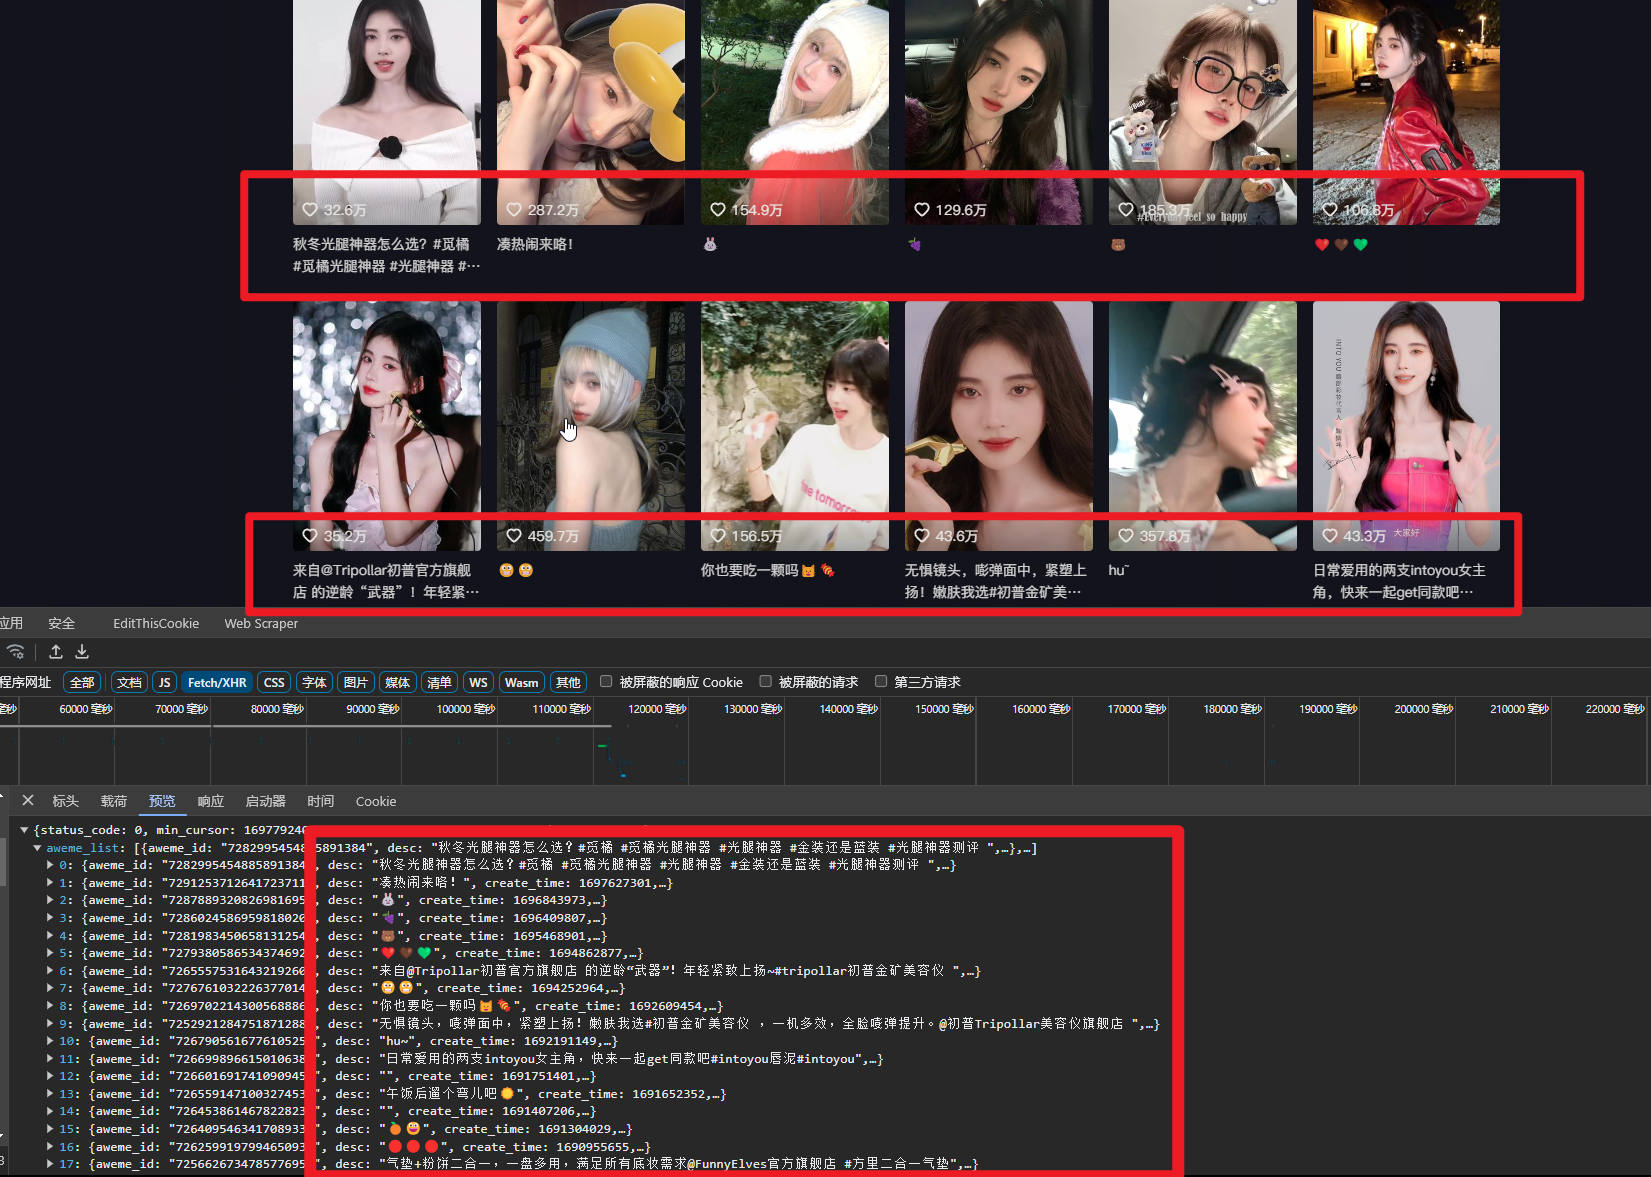The image size is (1651, 1177).
Task: Open thumbnail of girl in red jacket
Action: 1406,112
